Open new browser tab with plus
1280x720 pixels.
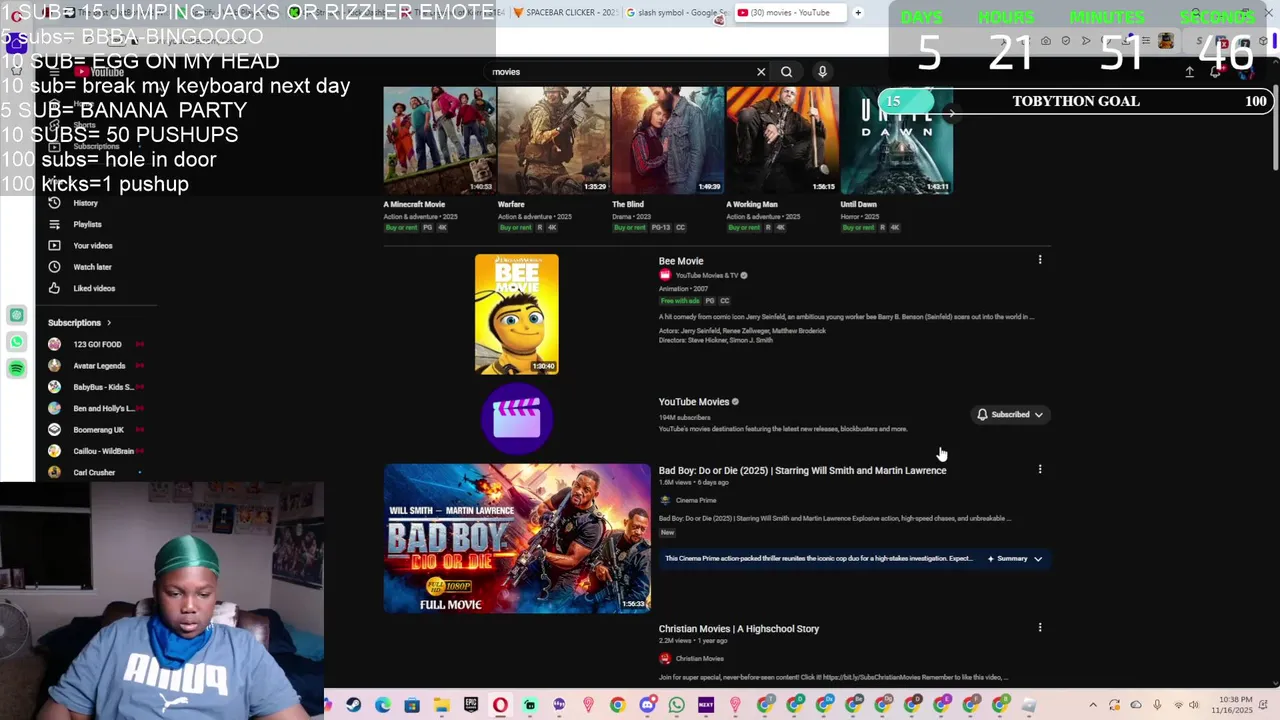coord(858,13)
